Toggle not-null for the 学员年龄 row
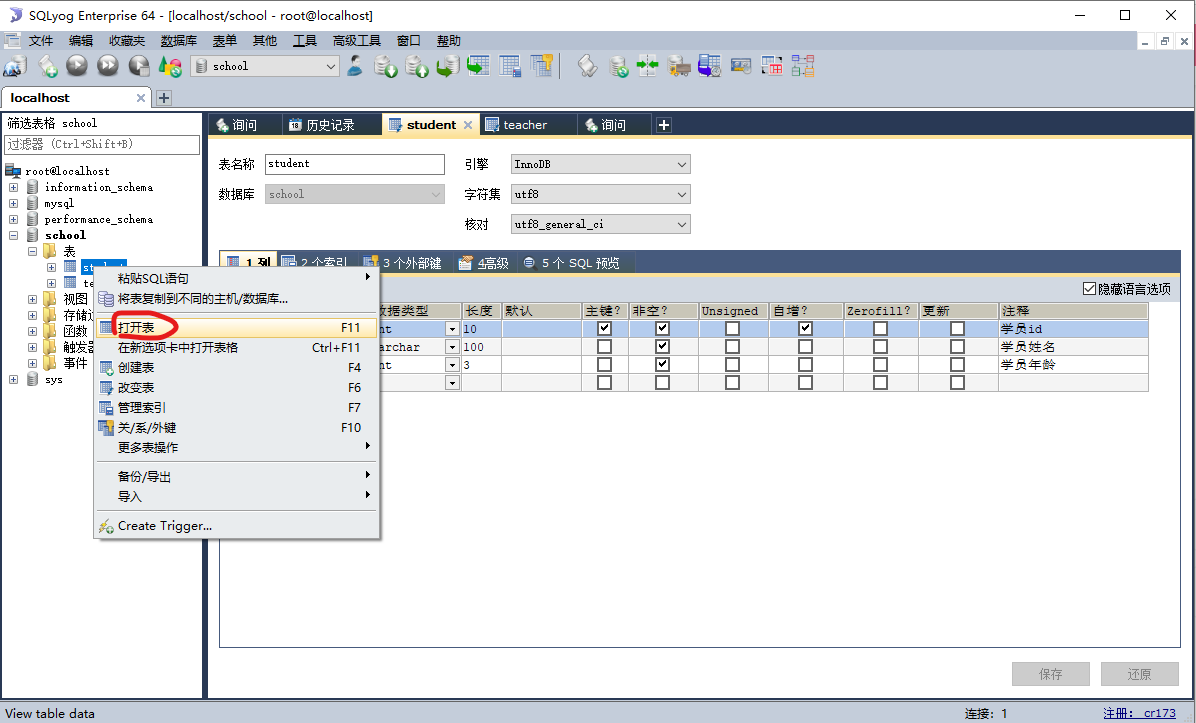1196x723 pixels. (x=662, y=365)
